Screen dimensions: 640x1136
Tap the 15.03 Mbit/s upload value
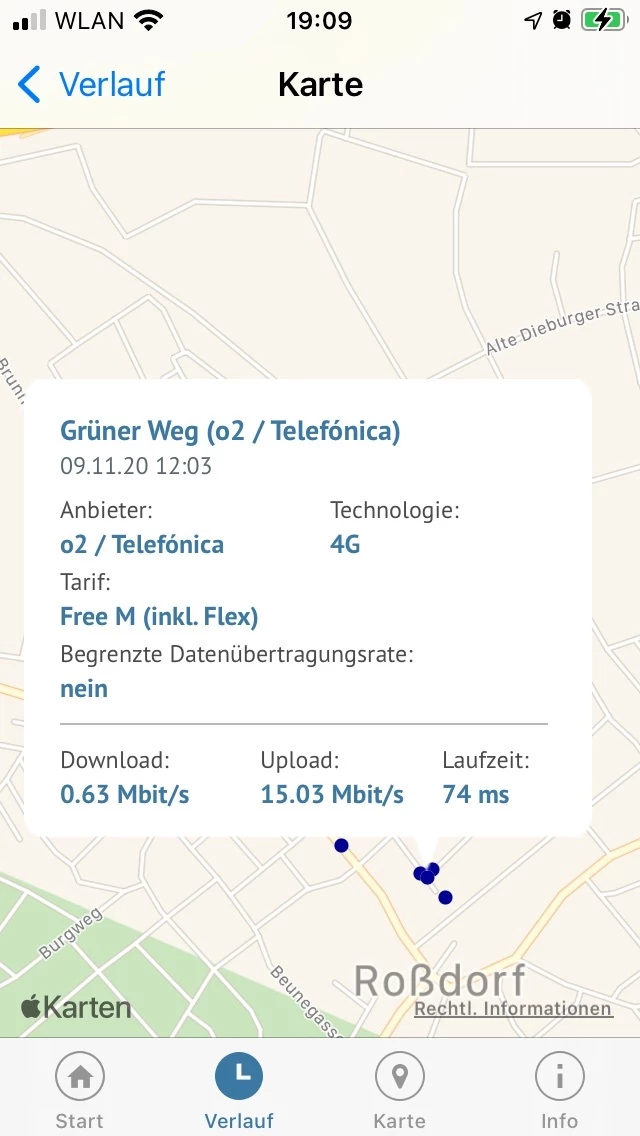(332, 795)
